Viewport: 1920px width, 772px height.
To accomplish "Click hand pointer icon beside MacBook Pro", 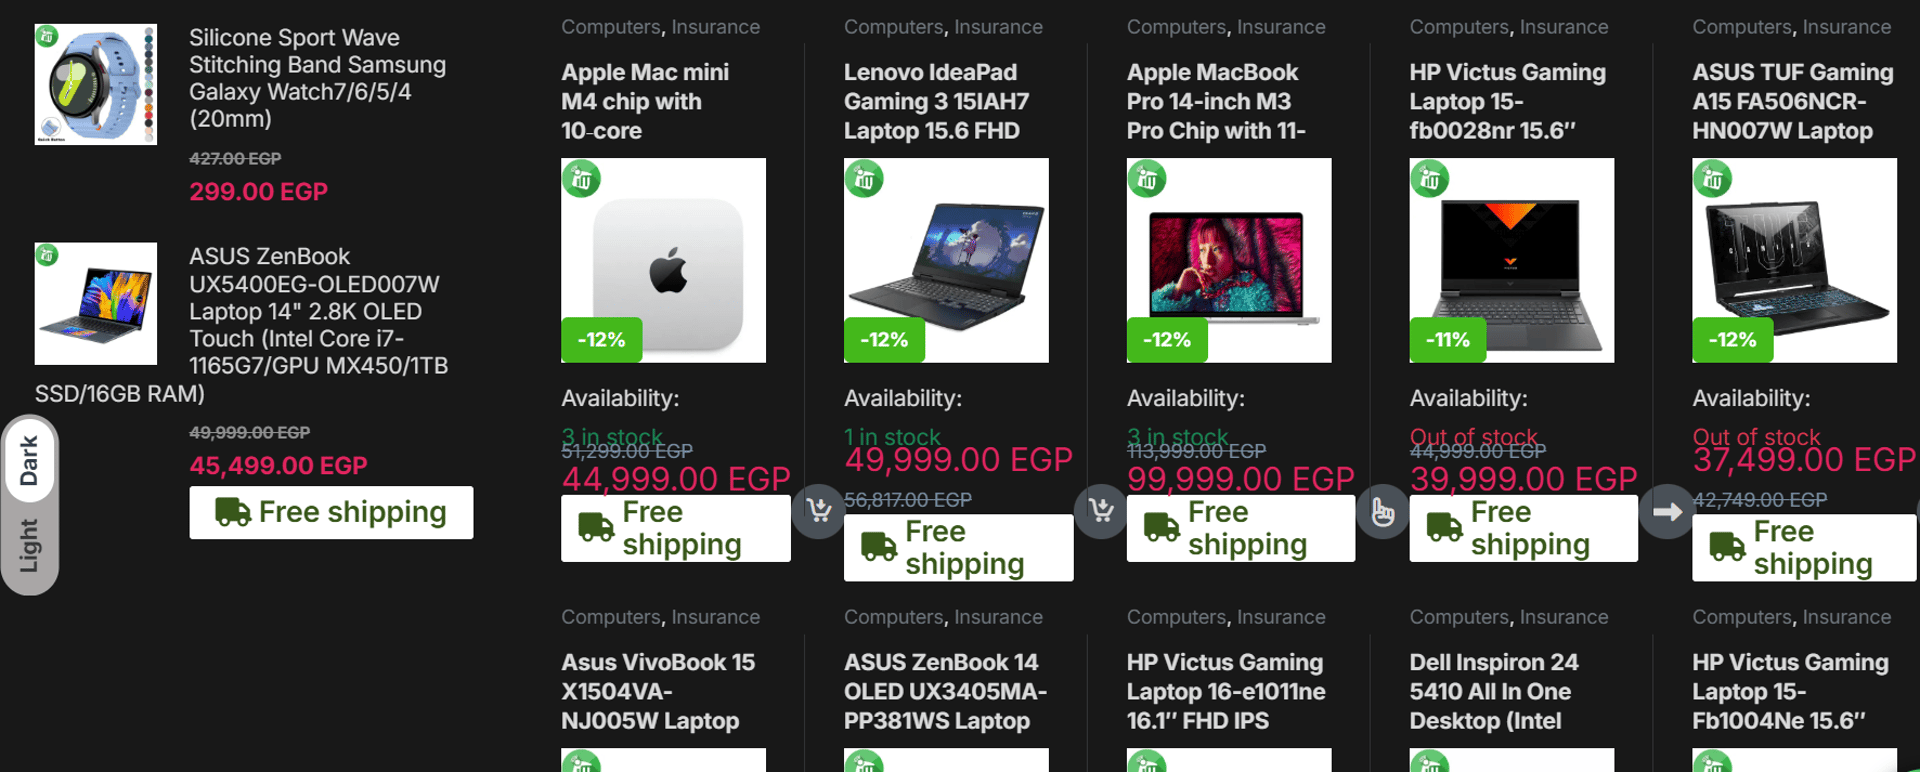I will point(1384,511).
